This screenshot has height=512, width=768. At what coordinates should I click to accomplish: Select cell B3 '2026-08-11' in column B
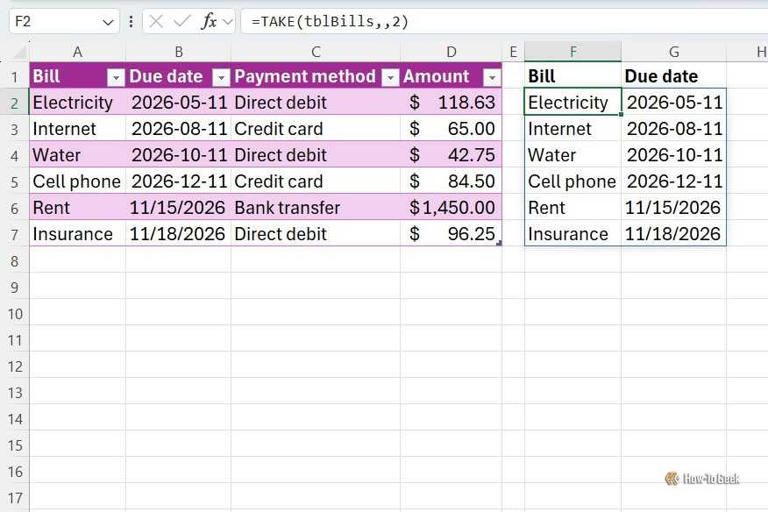(x=178, y=129)
